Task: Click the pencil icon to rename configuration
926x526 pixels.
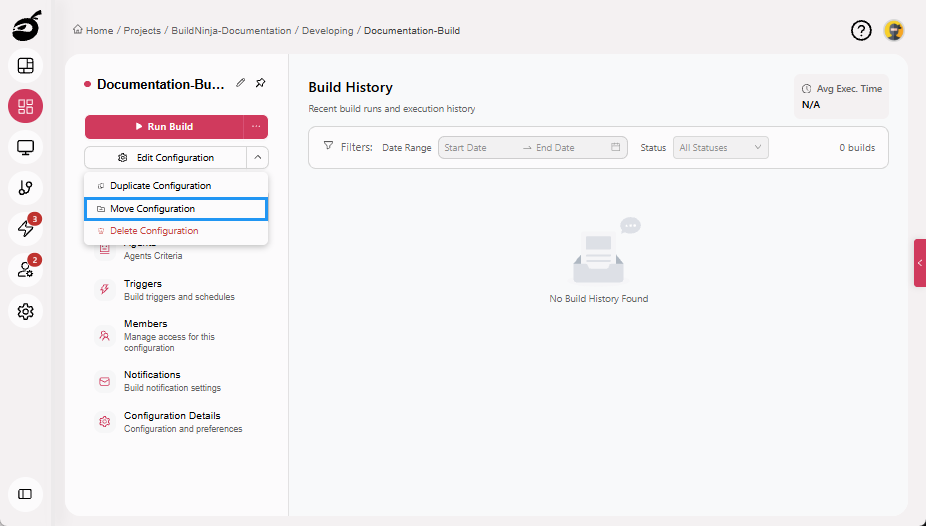Action: (240, 83)
